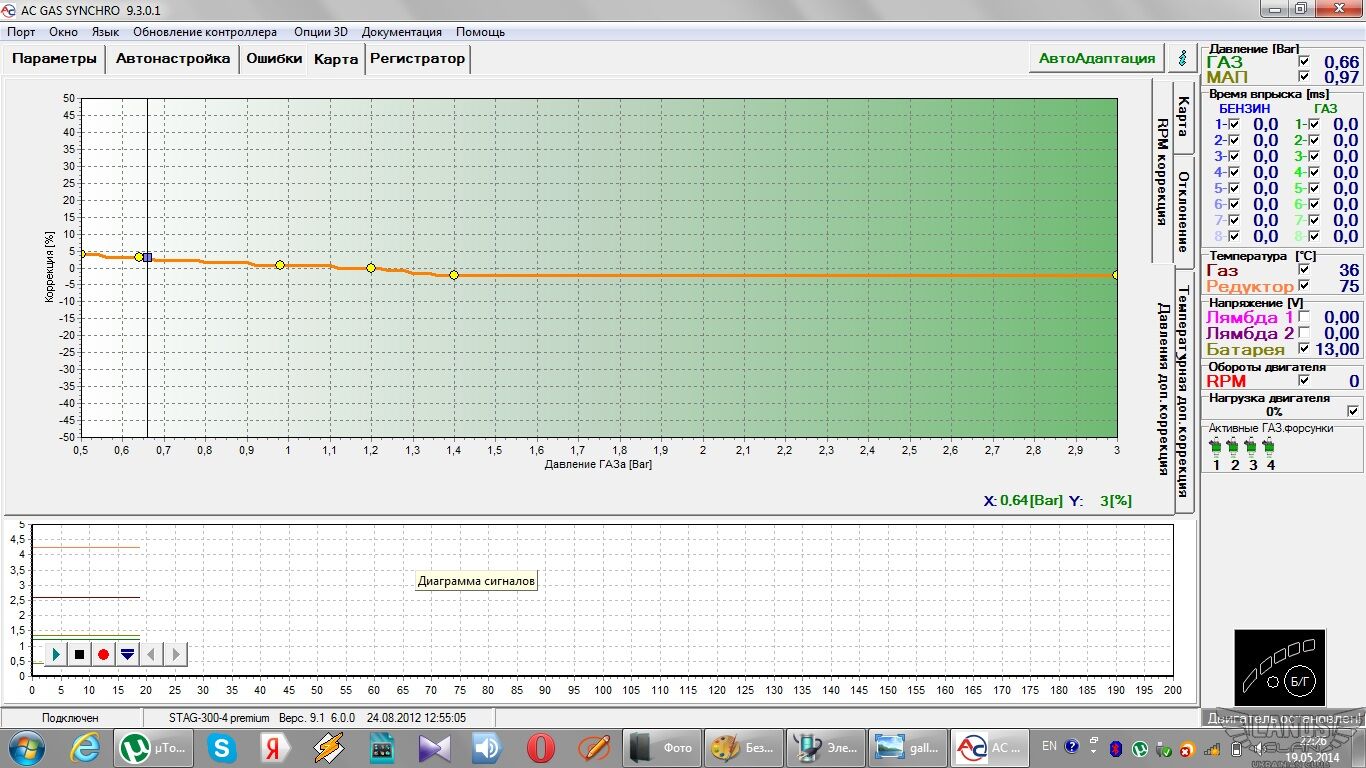Toggle the ГАЗ pressure checkbox

click(x=1303, y=62)
